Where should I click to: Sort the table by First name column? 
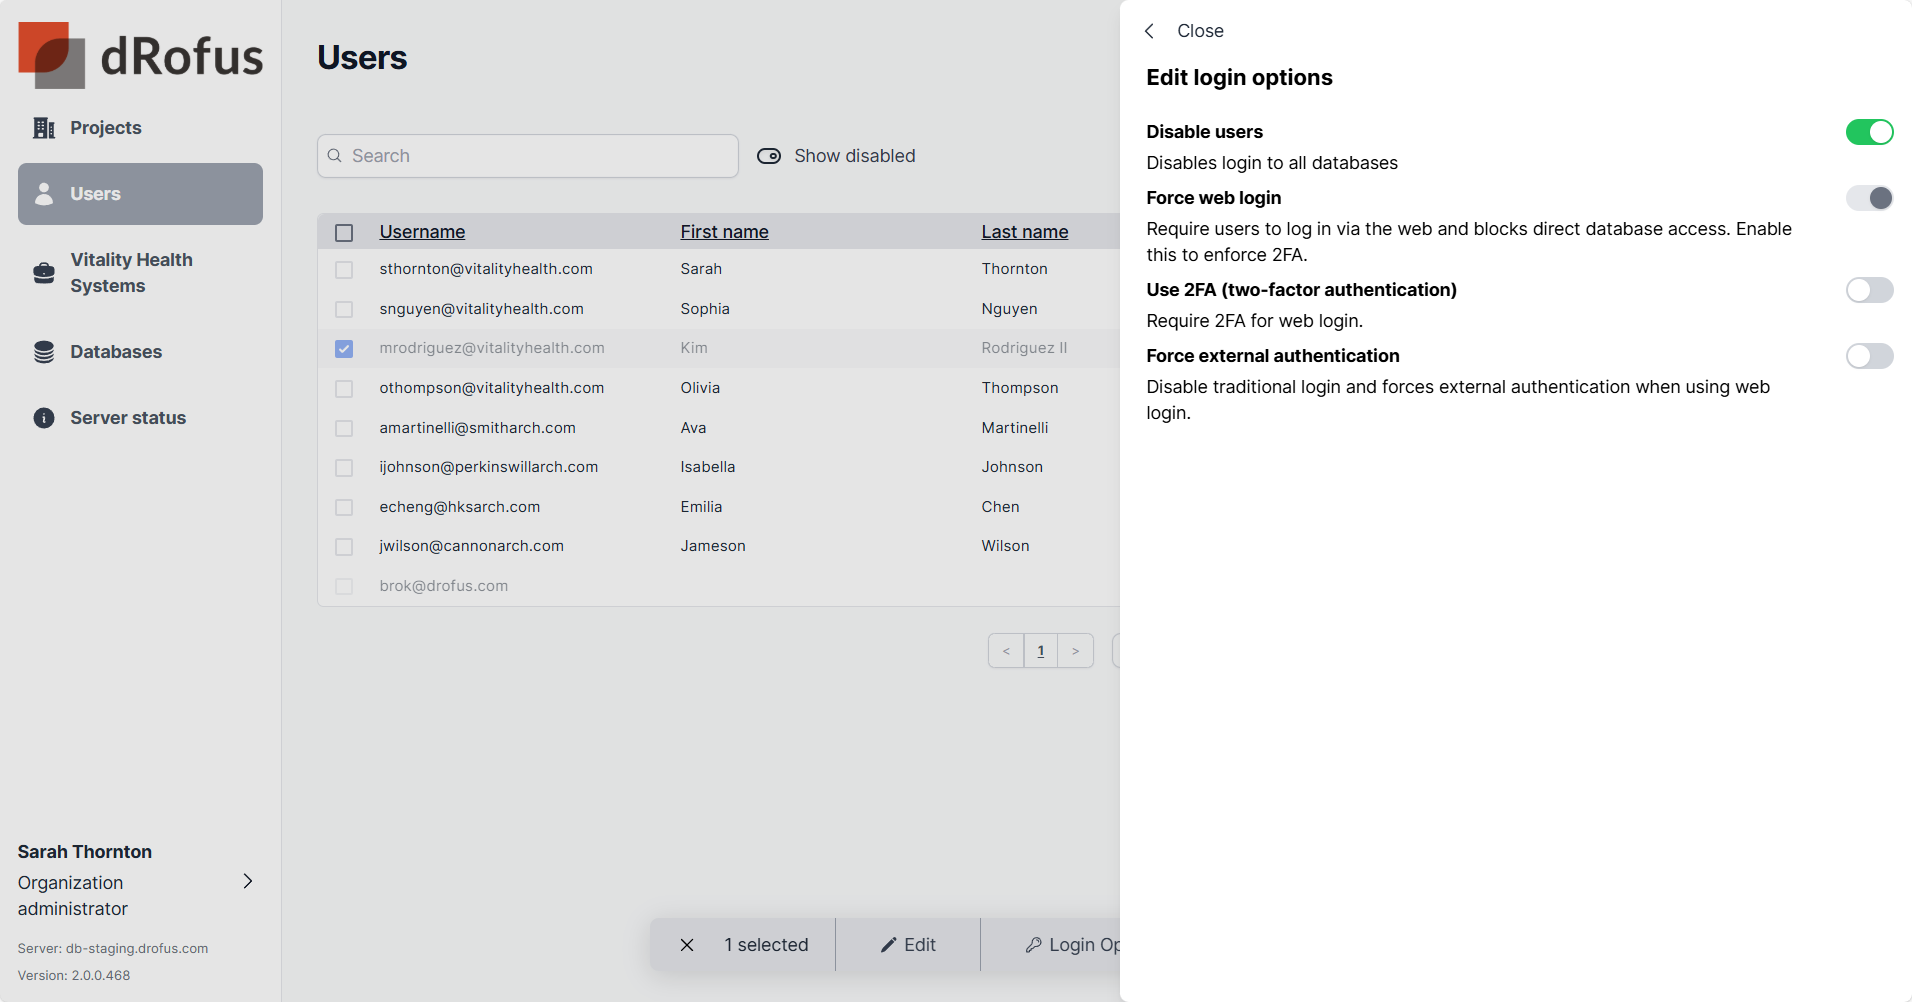tap(724, 232)
